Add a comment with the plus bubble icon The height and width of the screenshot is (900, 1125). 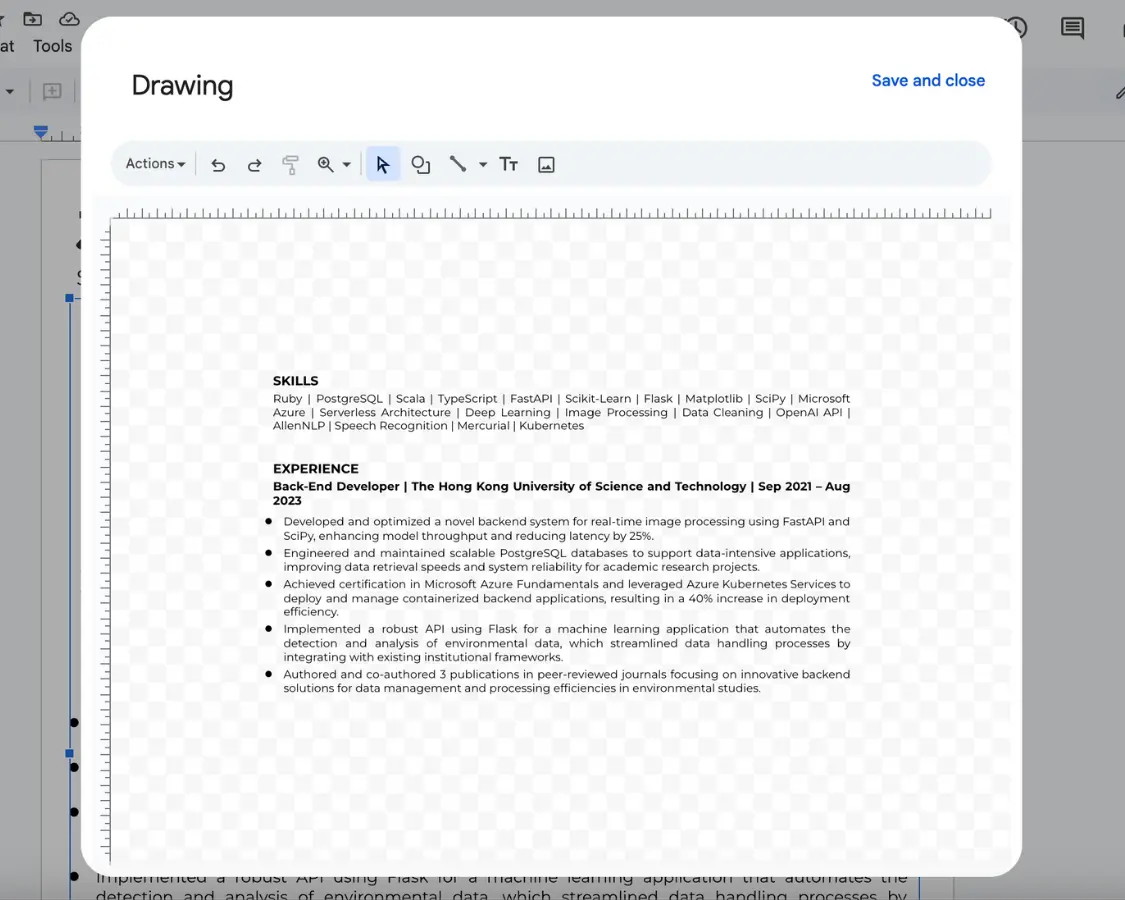[x=51, y=91]
